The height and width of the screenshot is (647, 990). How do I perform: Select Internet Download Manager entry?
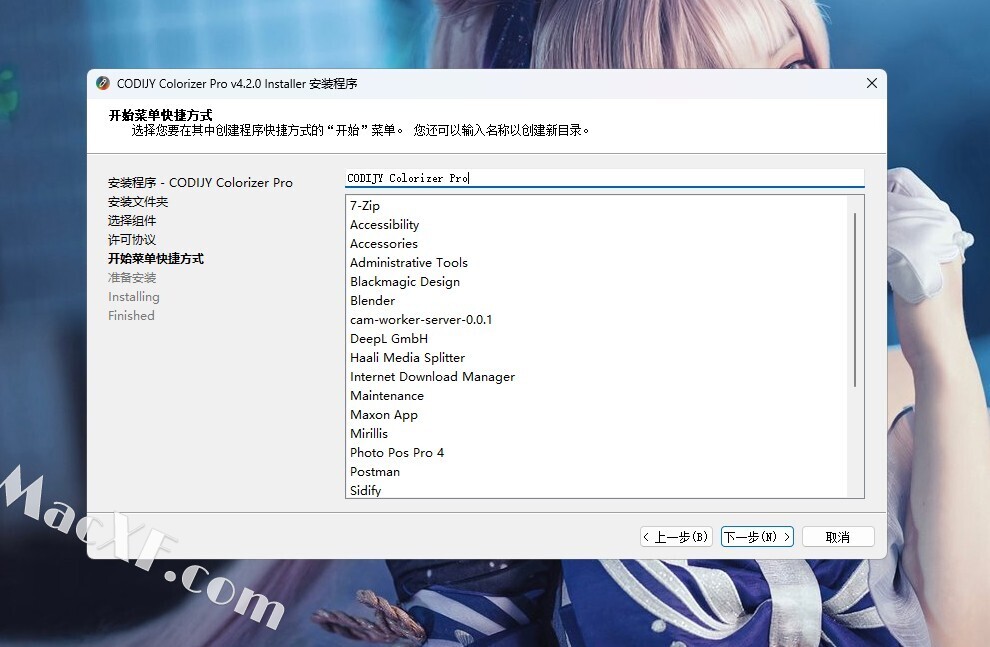click(x=432, y=377)
